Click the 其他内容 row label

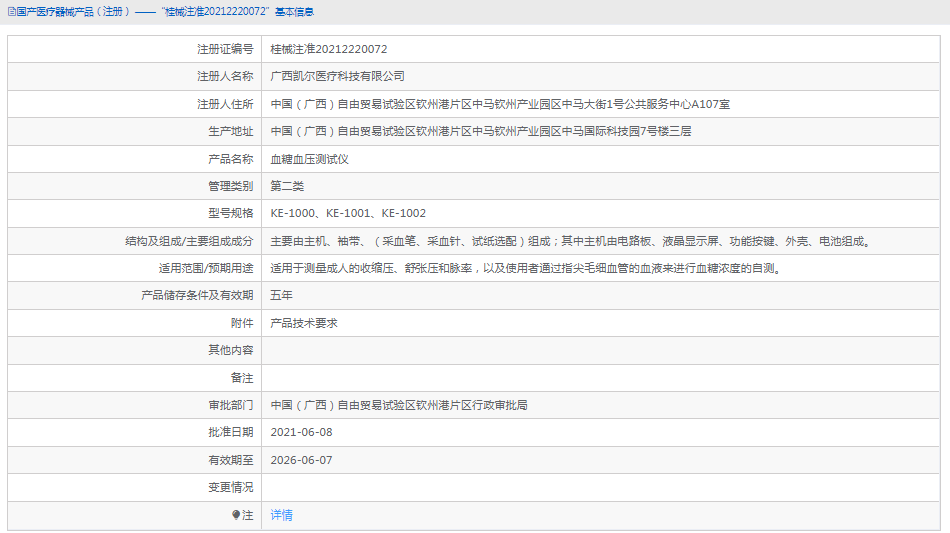tap(230, 350)
